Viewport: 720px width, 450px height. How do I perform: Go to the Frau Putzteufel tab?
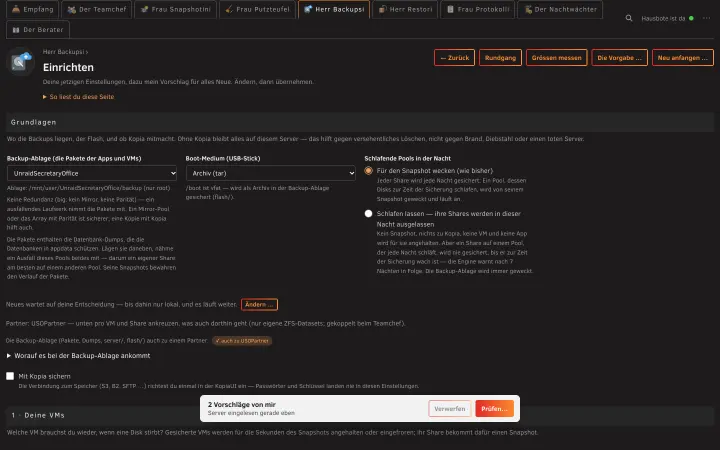[x=257, y=9]
